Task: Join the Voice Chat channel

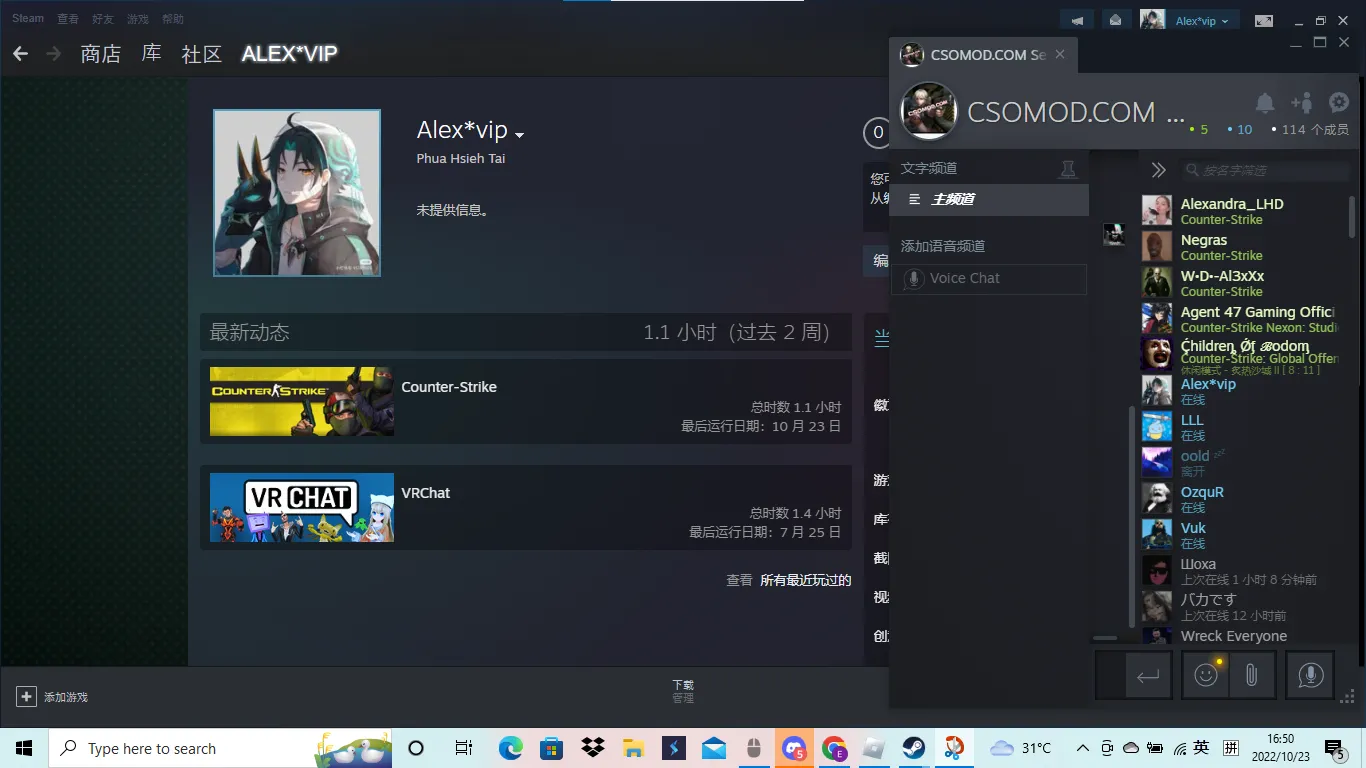Action: pos(989,279)
